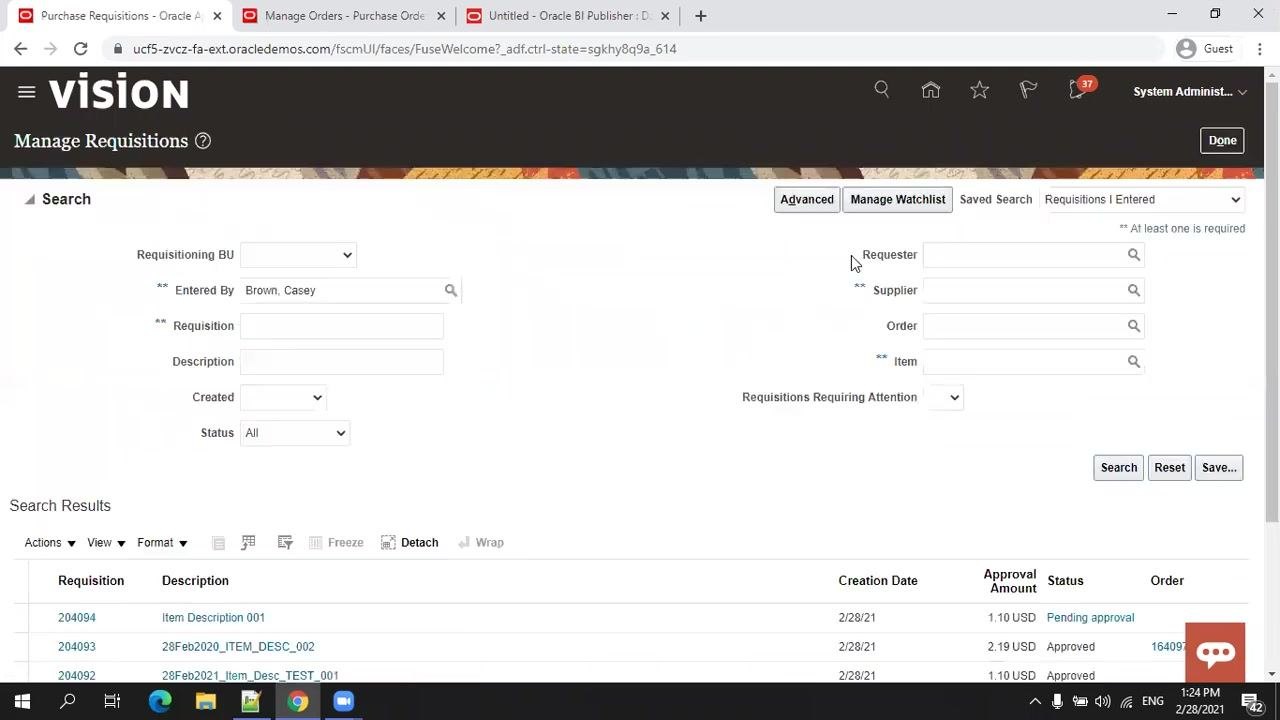Switch to Manage Orders browser tab
This screenshot has height=720, width=1280.
pyautogui.click(x=344, y=16)
